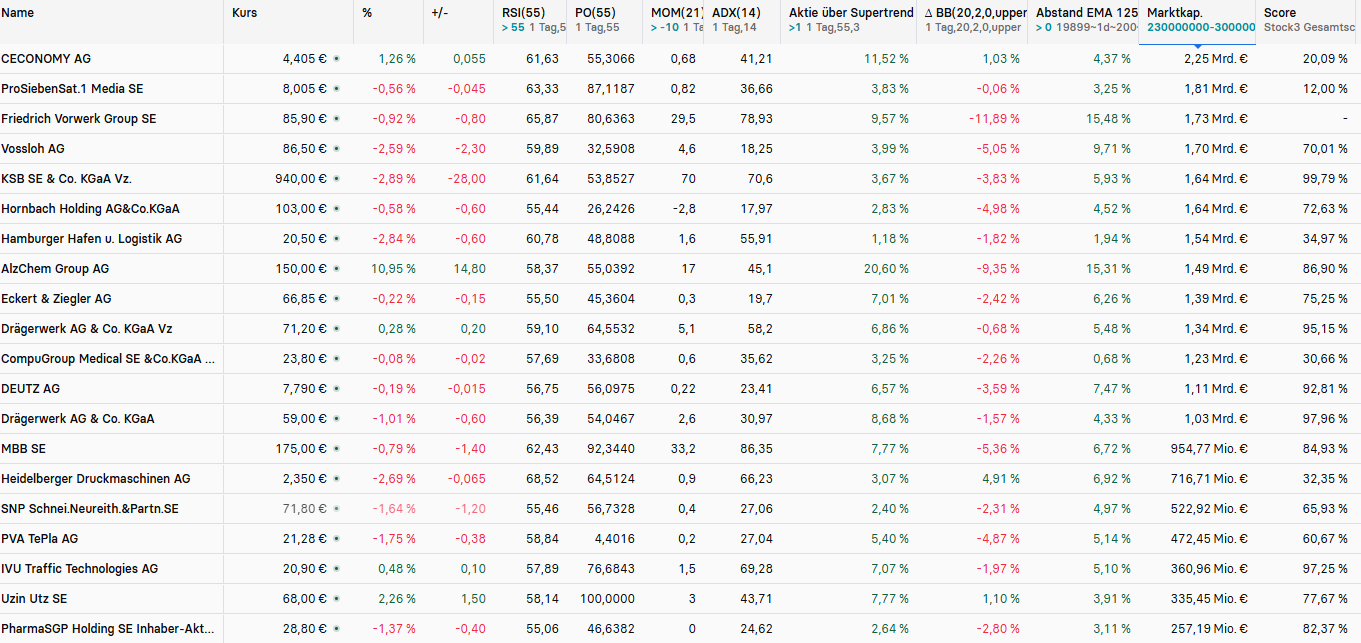Click the dot after Hamburger Hafen's 20,50 € price
Screen dimensions: 1361x643
[x=336, y=239]
